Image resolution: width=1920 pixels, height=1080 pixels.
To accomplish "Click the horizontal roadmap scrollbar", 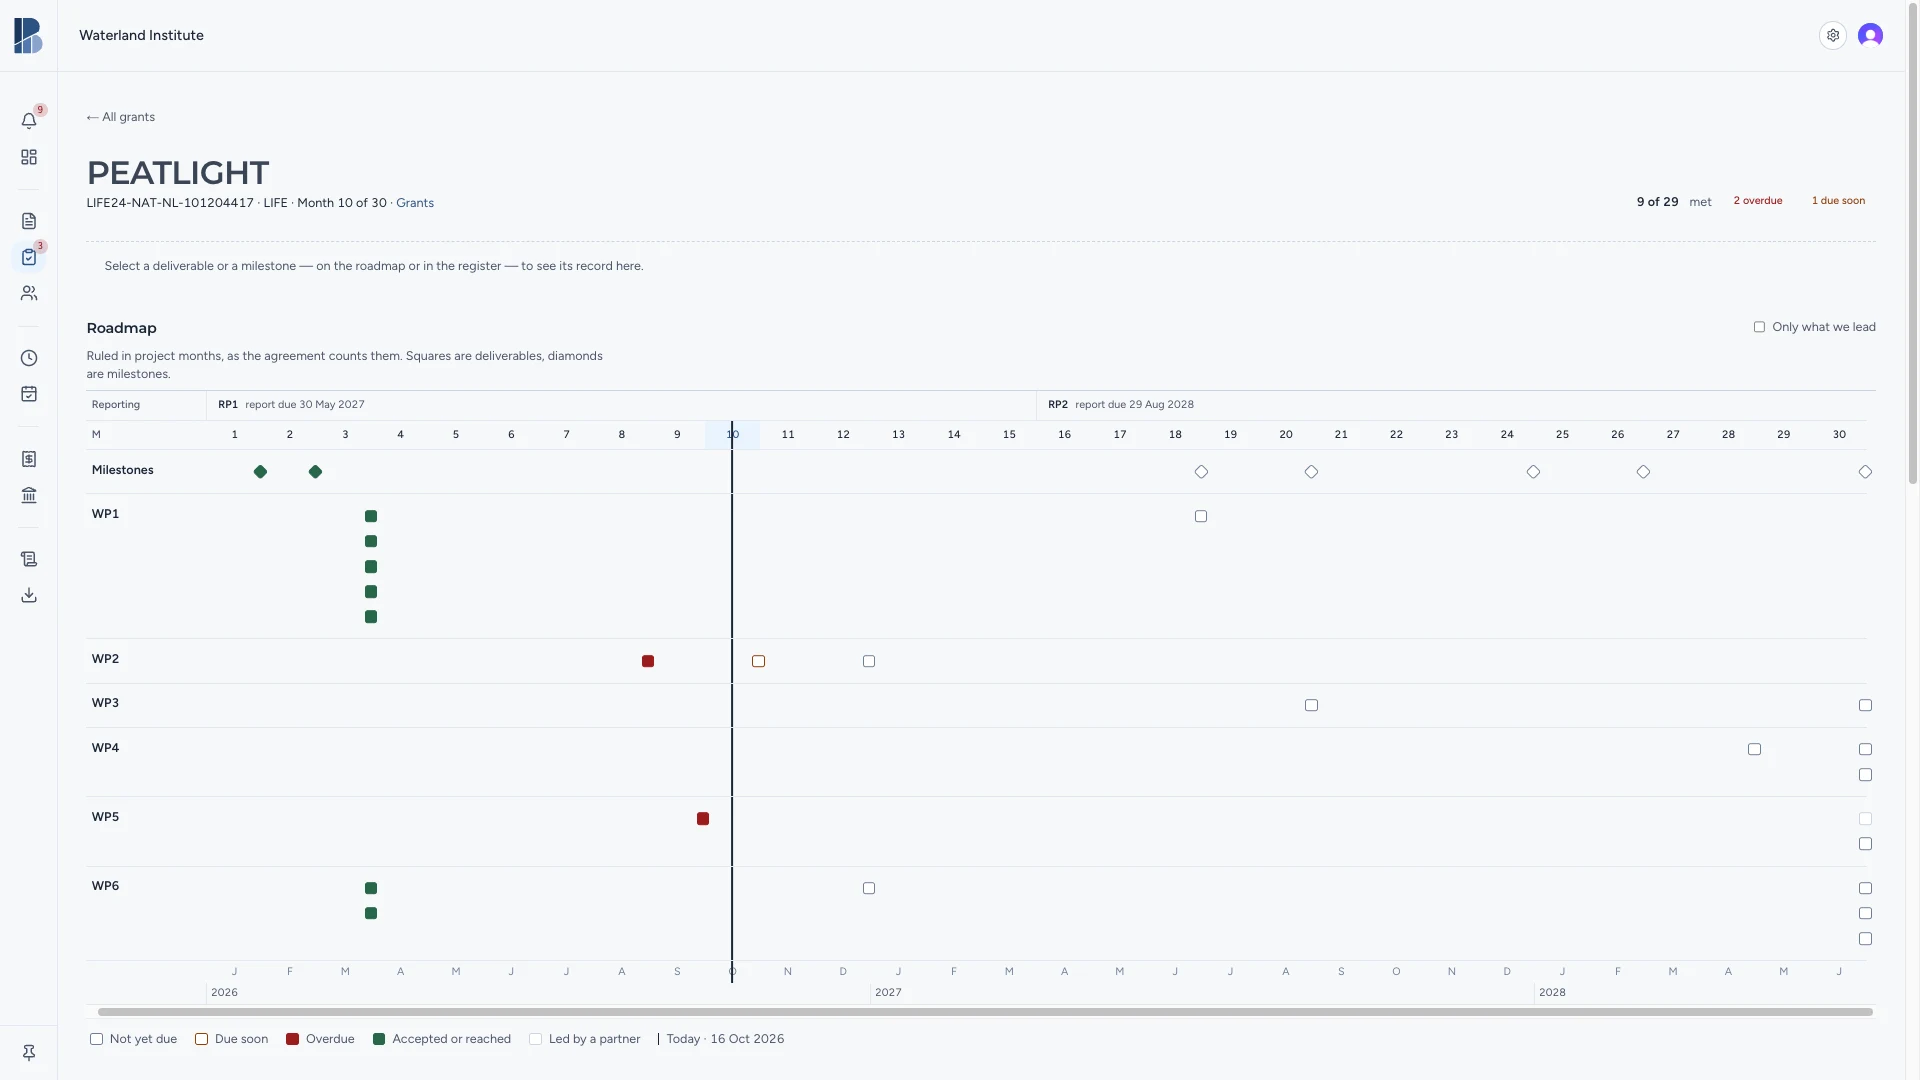I will pyautogui.click(x=985, y=1012).
